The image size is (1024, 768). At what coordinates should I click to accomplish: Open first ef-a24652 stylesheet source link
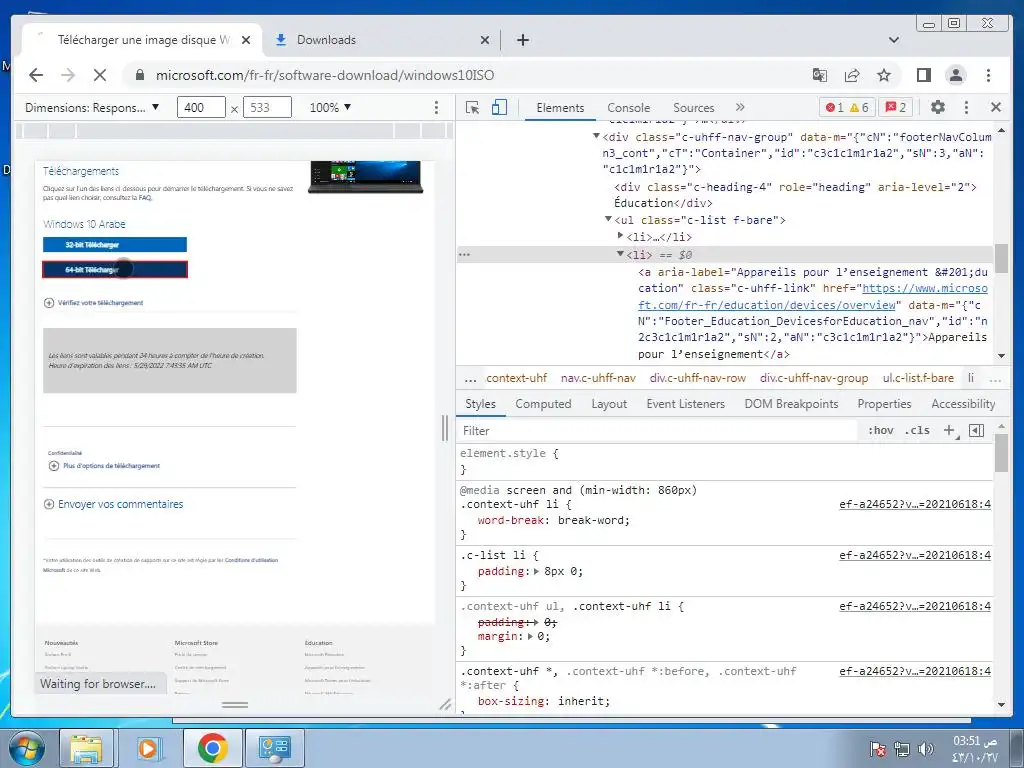915,504
